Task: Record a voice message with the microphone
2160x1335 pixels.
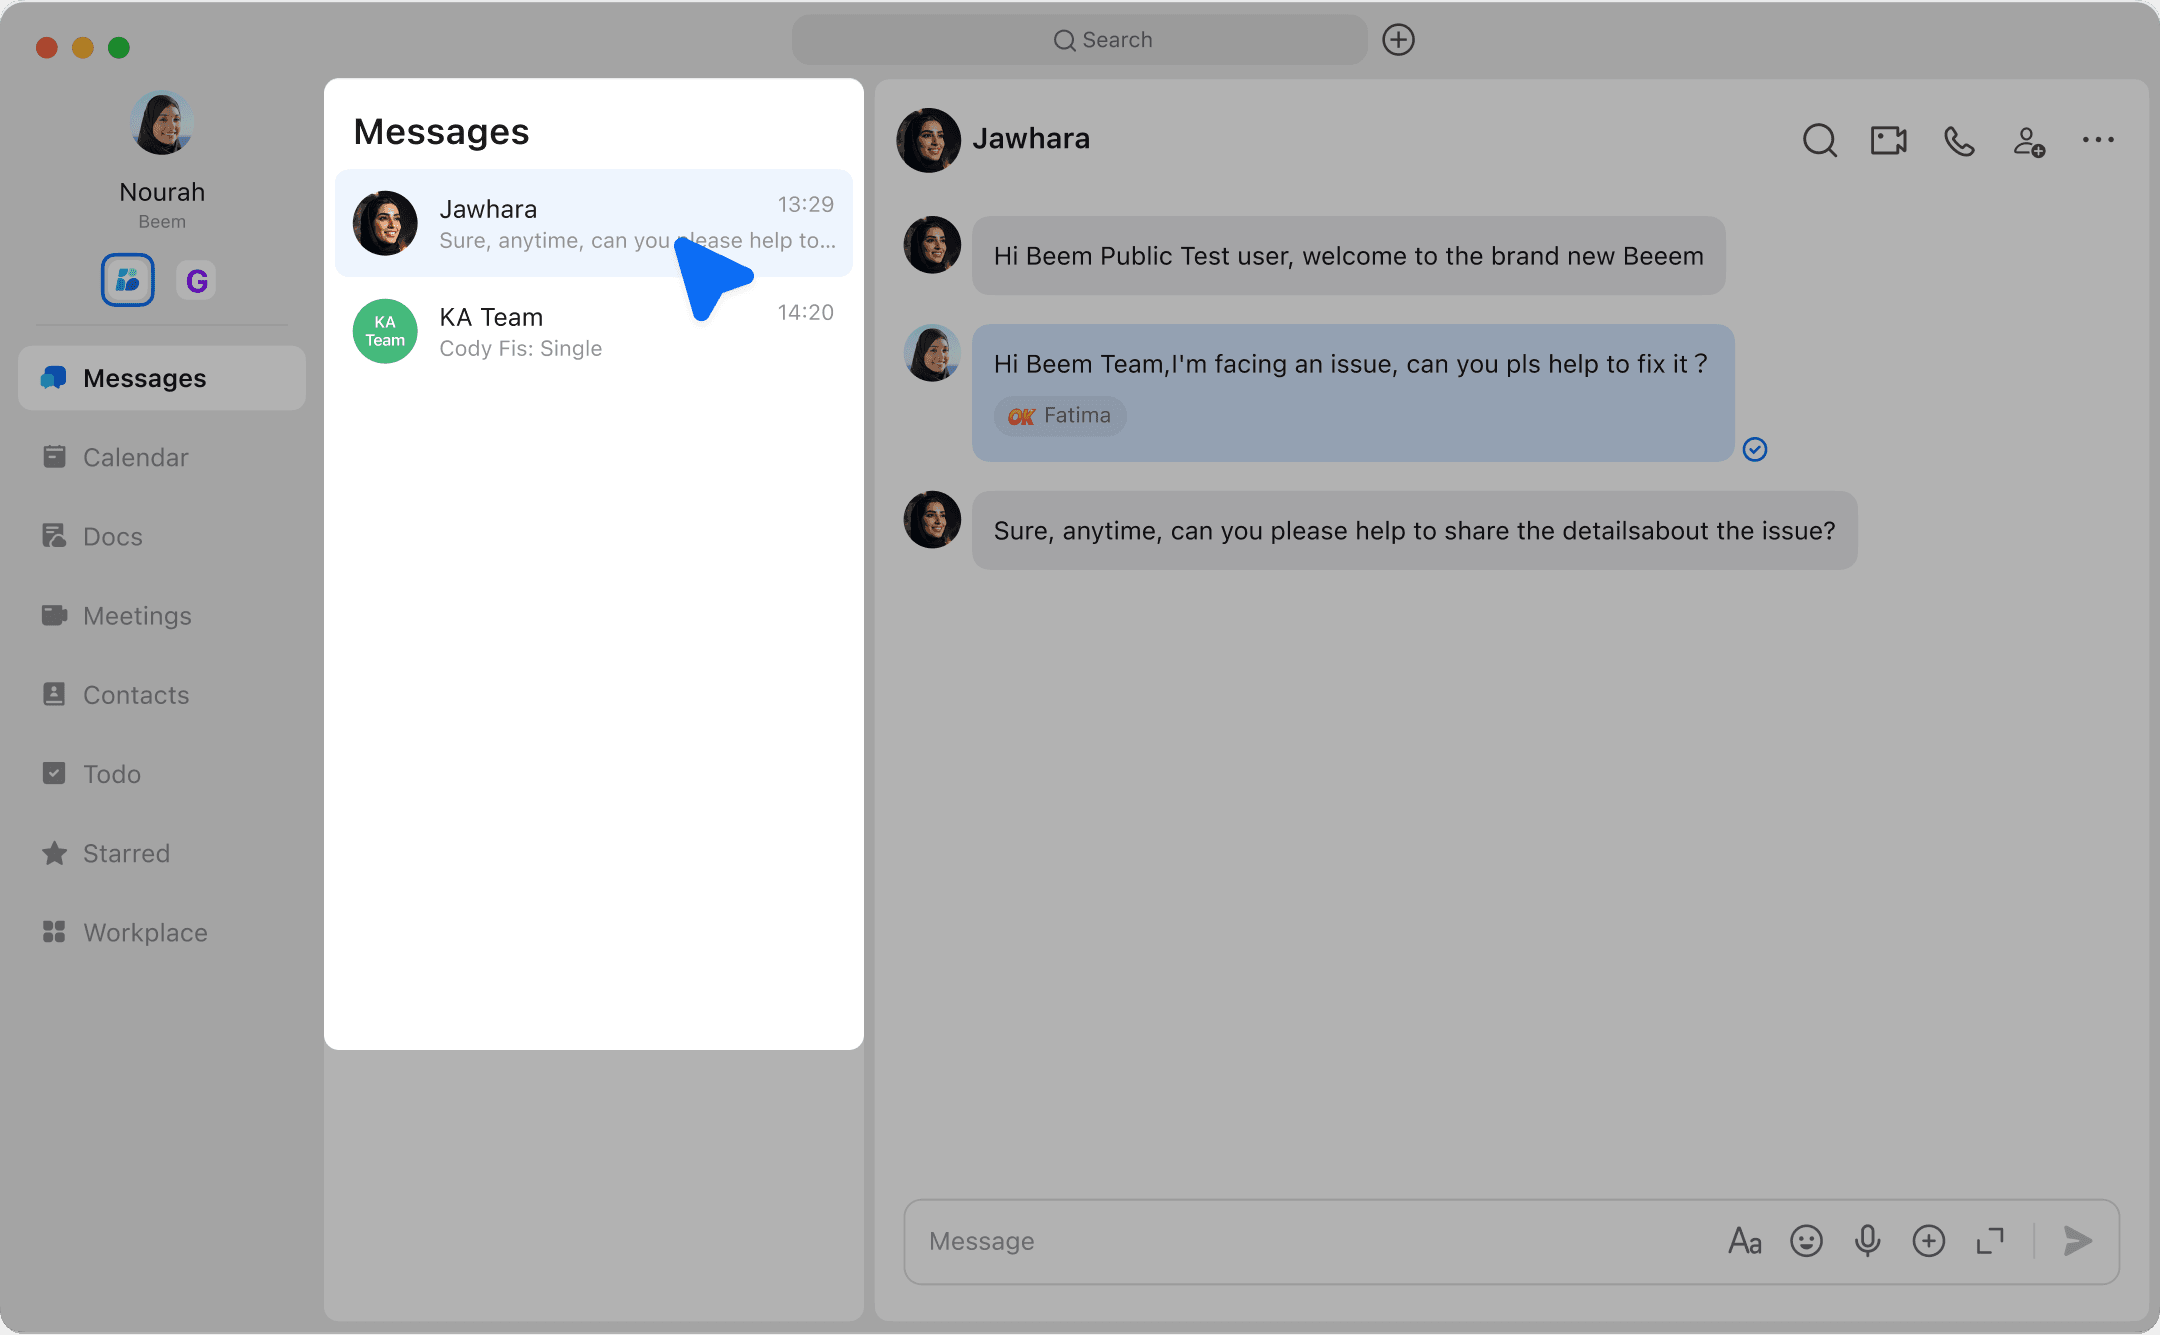Action: [1867, 1241]
